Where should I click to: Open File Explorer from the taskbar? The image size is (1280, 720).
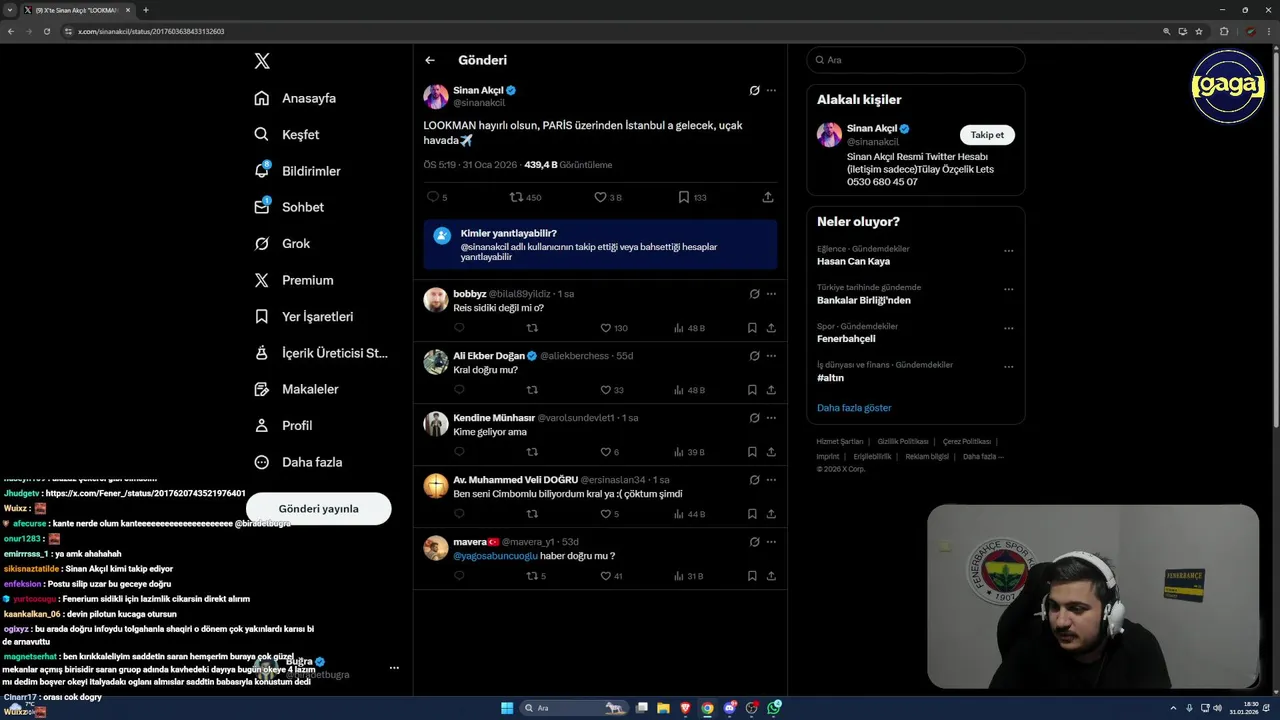coord(663,708)
